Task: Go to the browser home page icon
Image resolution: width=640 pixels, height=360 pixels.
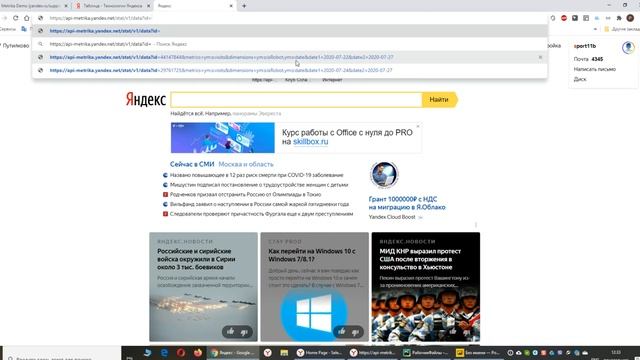Action: (27, 18)
